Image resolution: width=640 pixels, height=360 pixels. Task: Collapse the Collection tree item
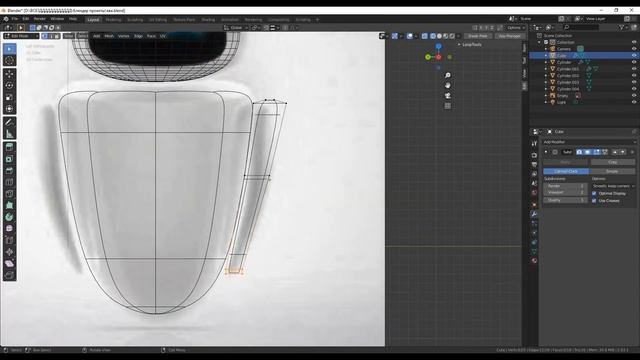pos(539,42)
